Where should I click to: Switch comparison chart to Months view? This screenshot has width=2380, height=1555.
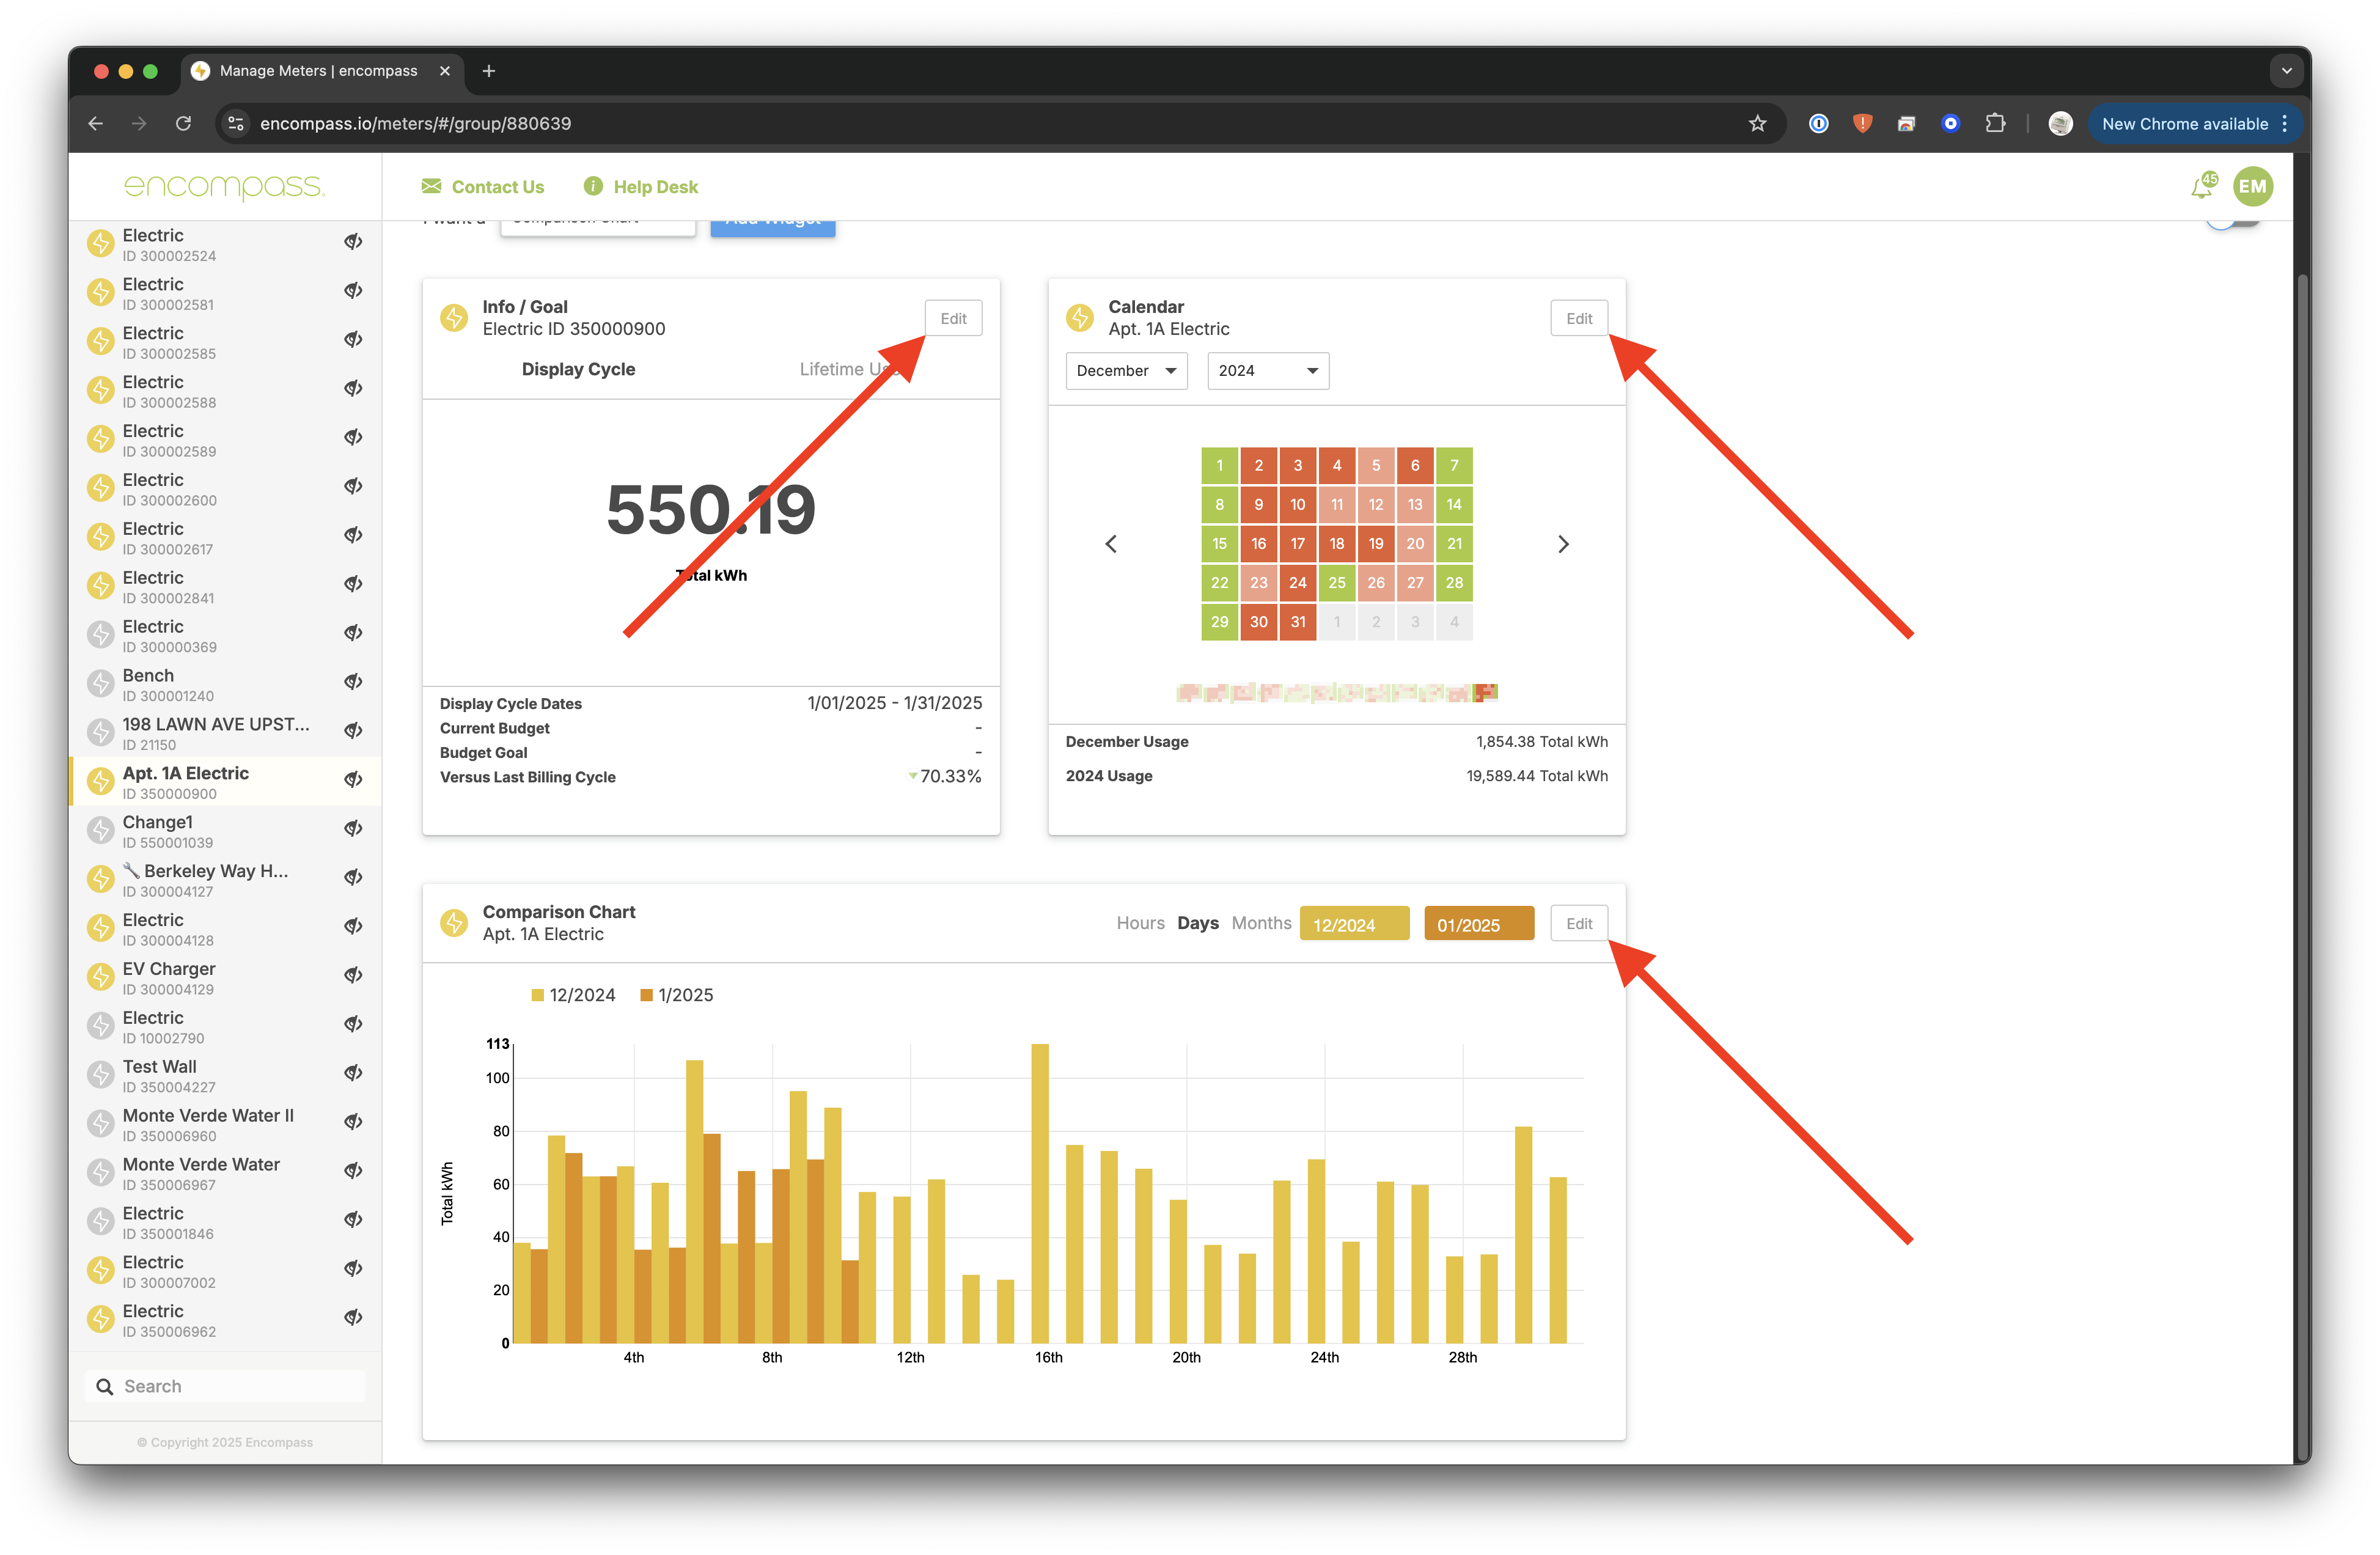click(x=1261, y=923)
